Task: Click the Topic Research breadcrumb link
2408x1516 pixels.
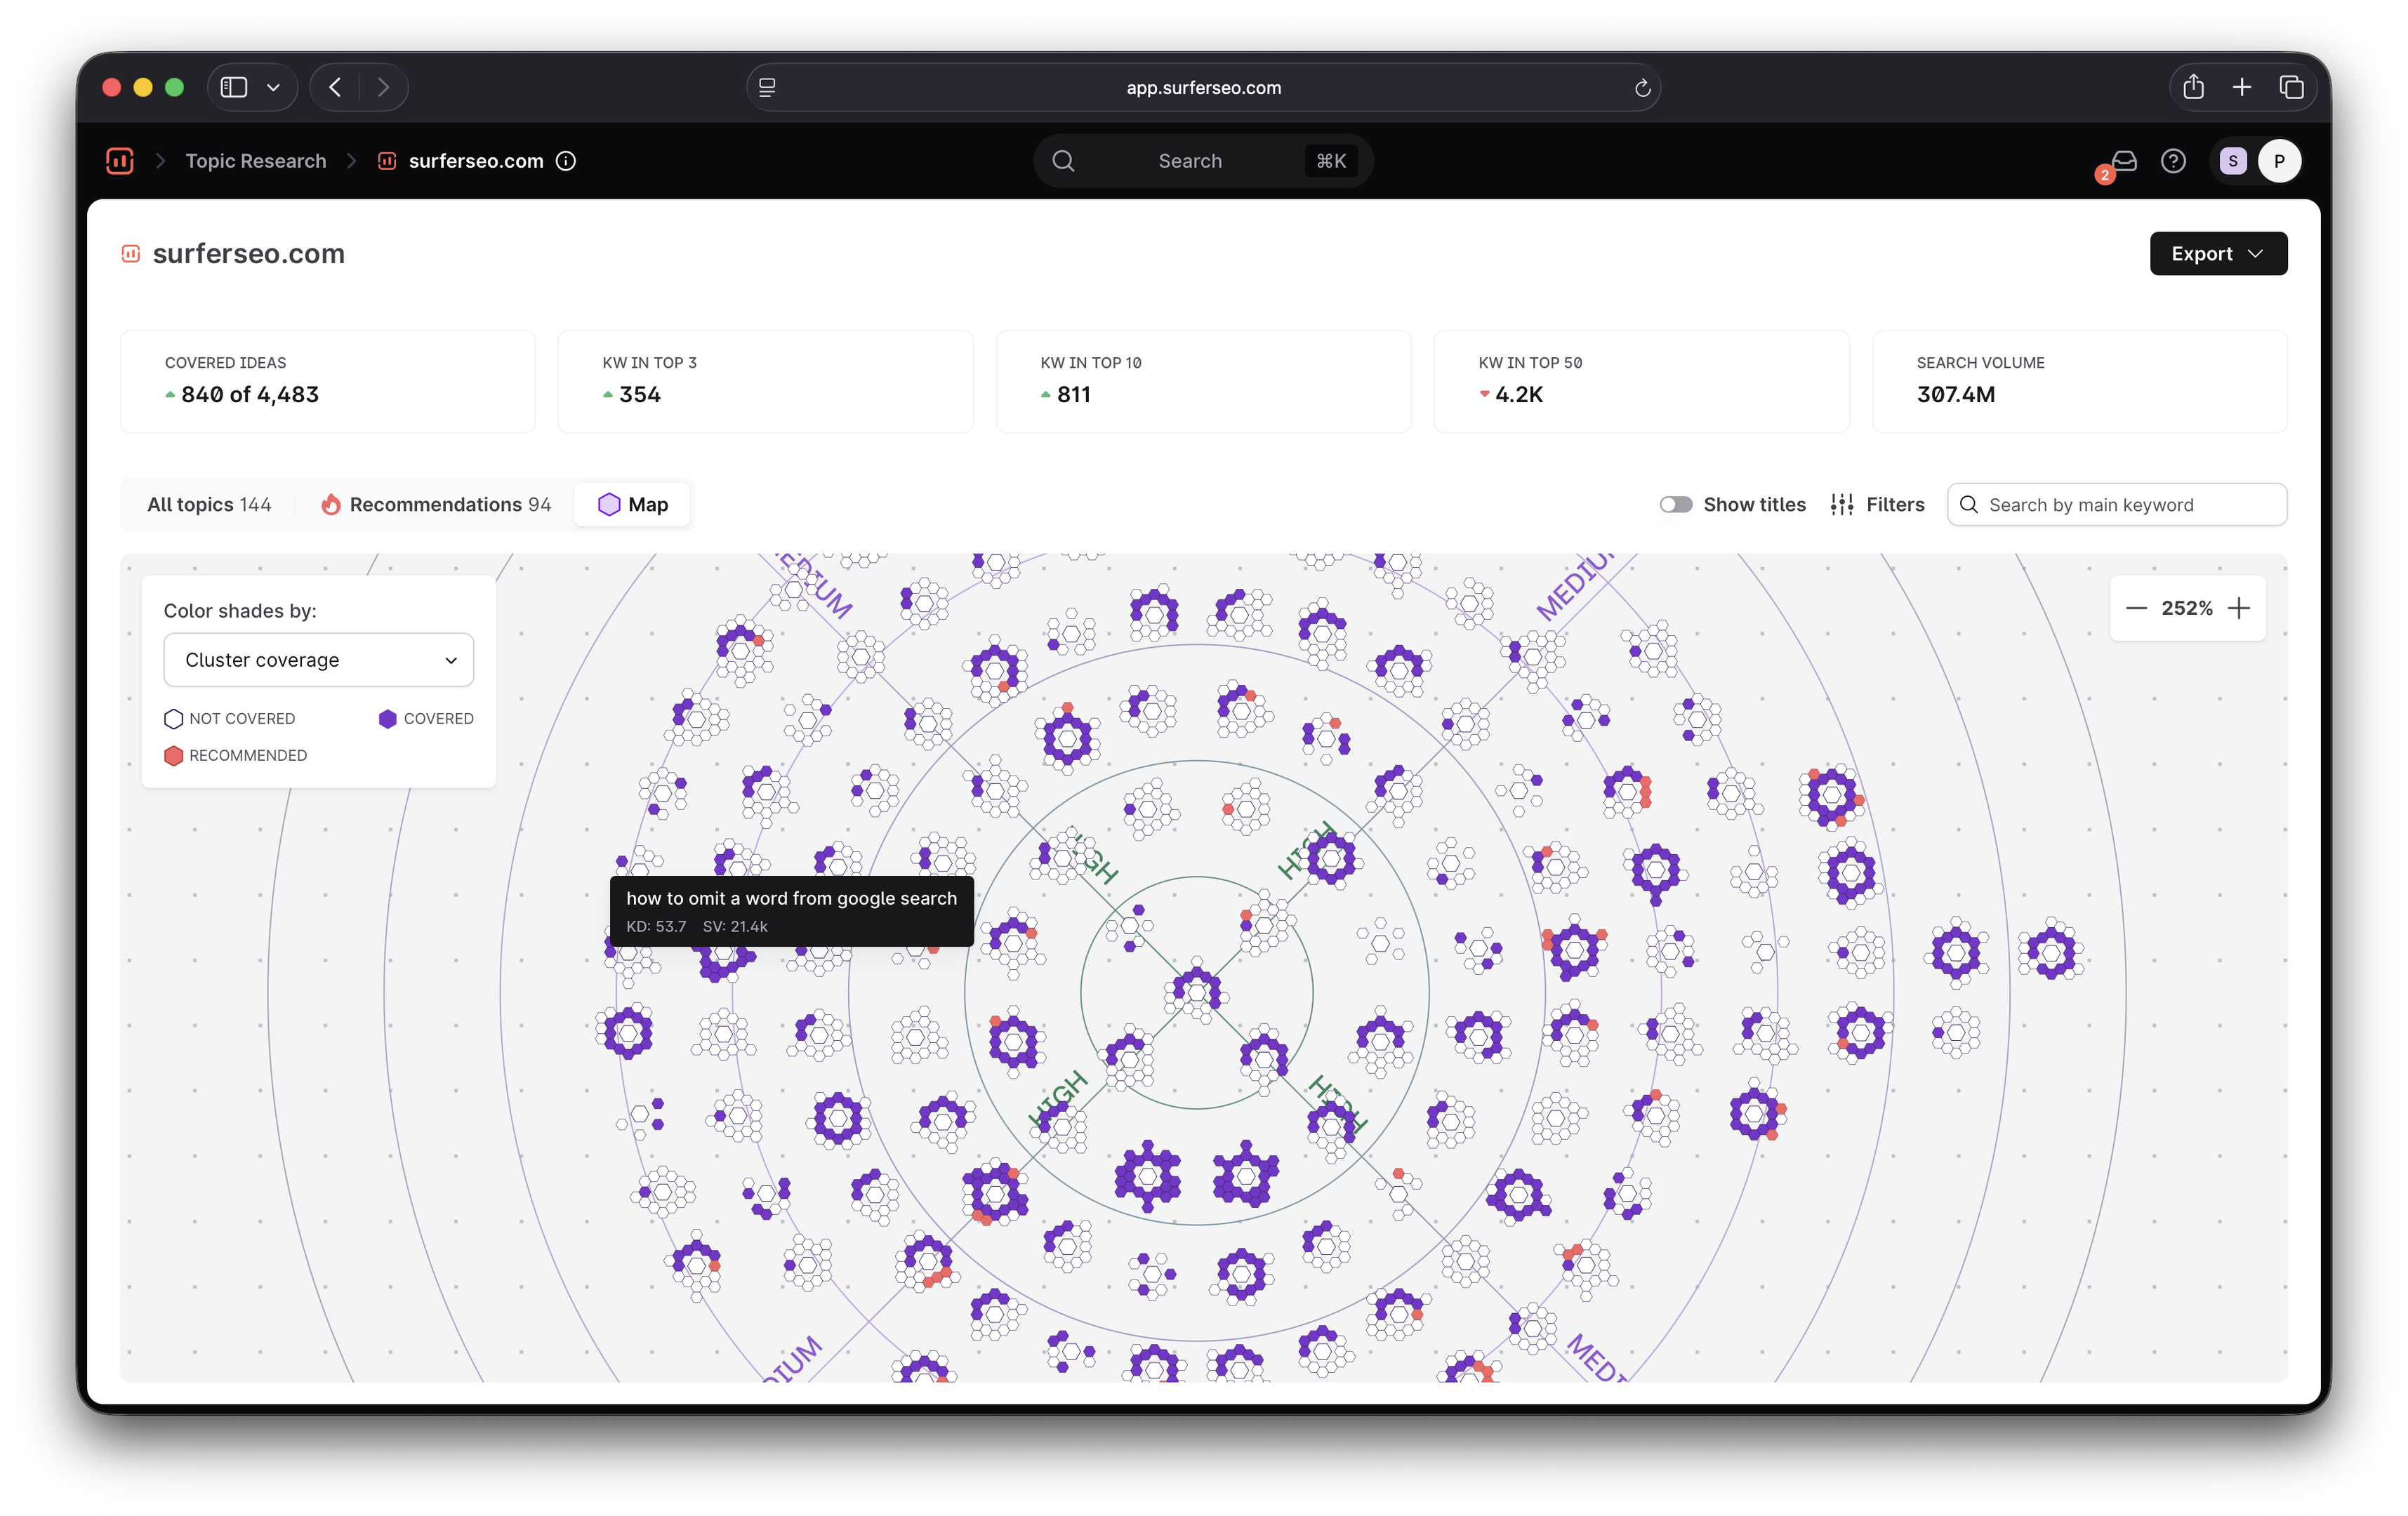Action: click(x=256, y=161)
